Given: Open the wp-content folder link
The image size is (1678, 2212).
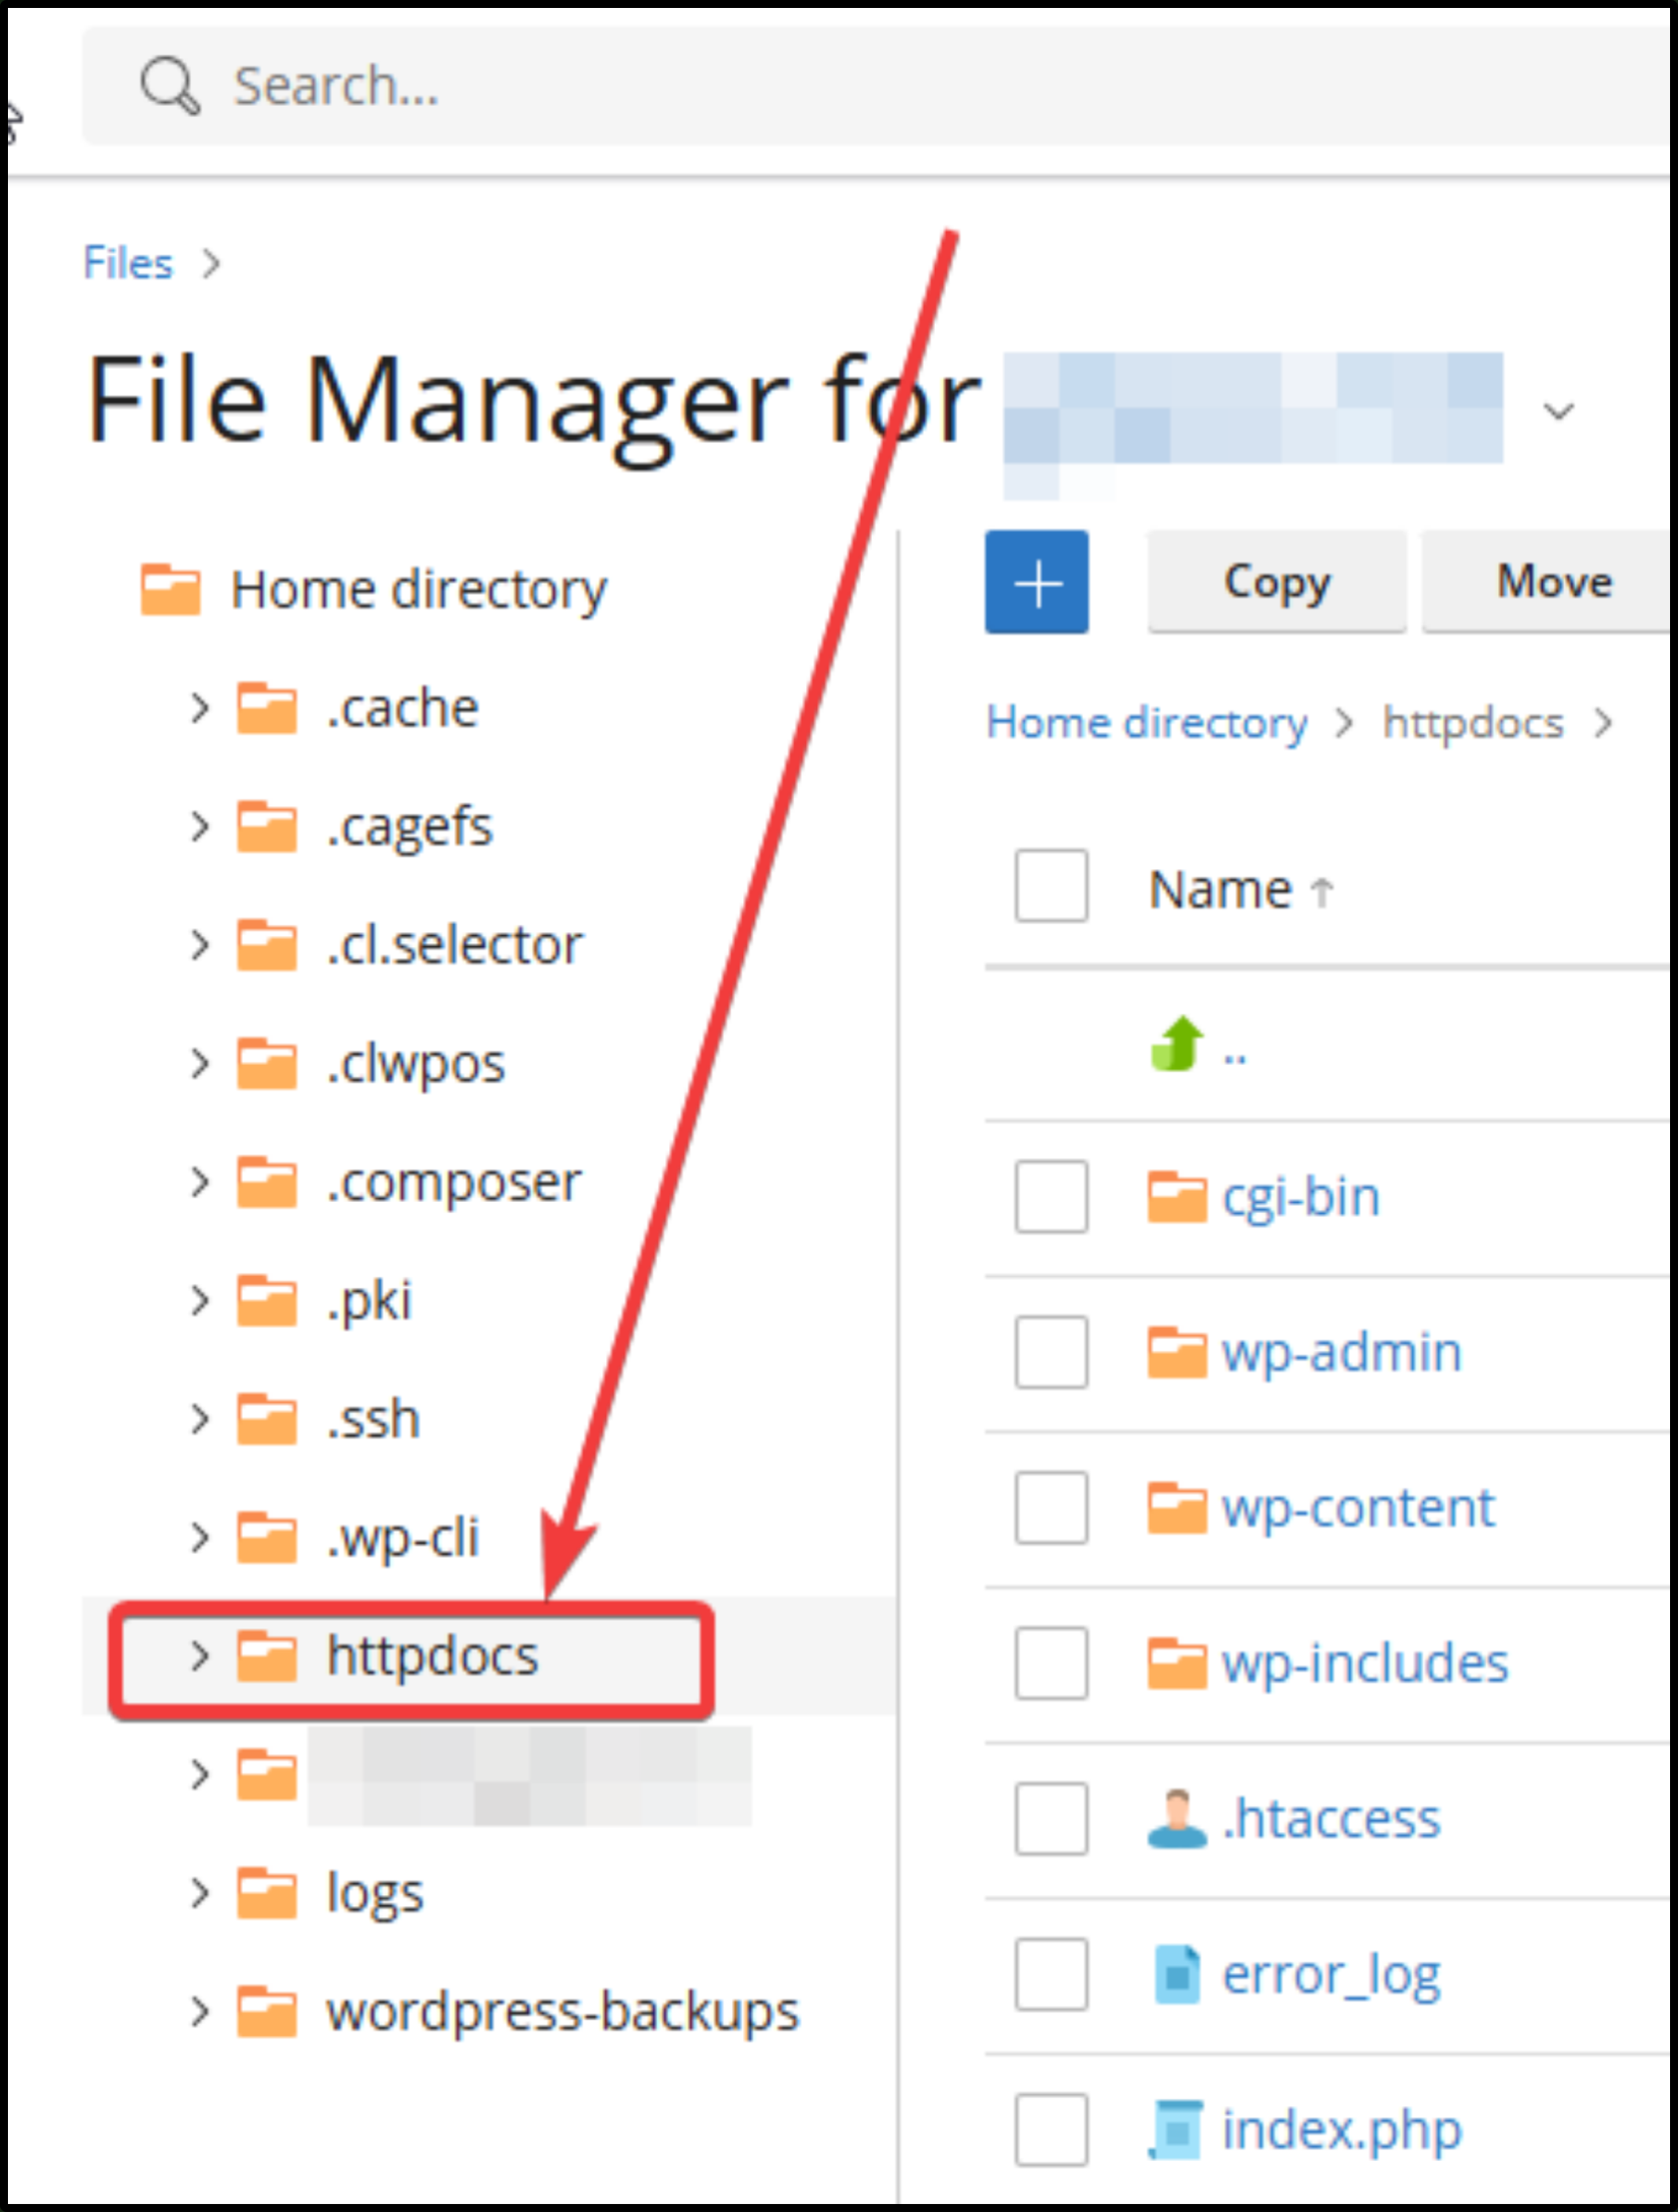Looking at the screenshot, I should tap(1358, 1508).
